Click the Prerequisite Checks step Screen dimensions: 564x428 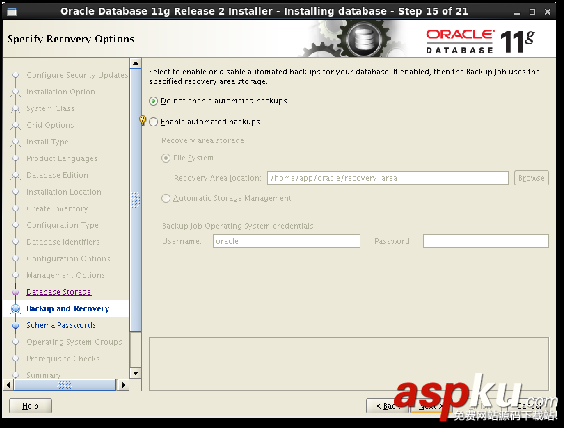tap(63, 359)
